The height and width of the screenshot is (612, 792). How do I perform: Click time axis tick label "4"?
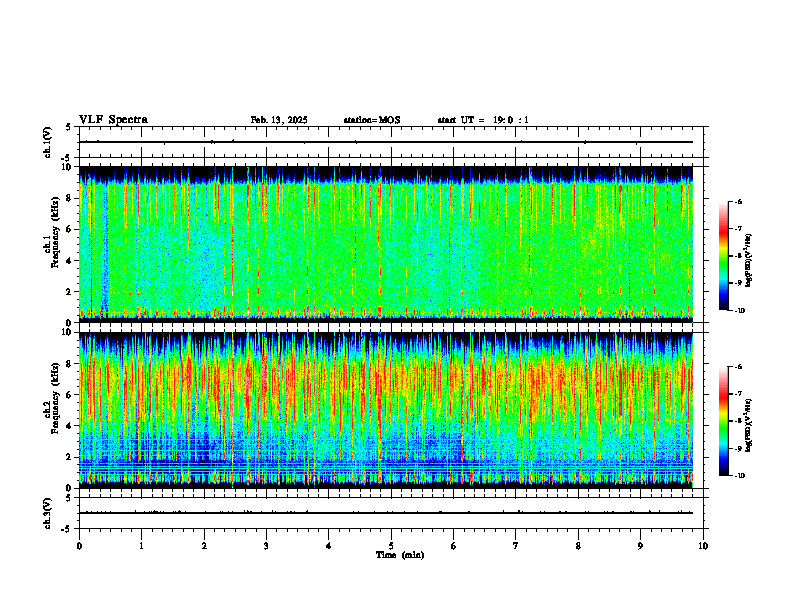[x=329, y=546]
